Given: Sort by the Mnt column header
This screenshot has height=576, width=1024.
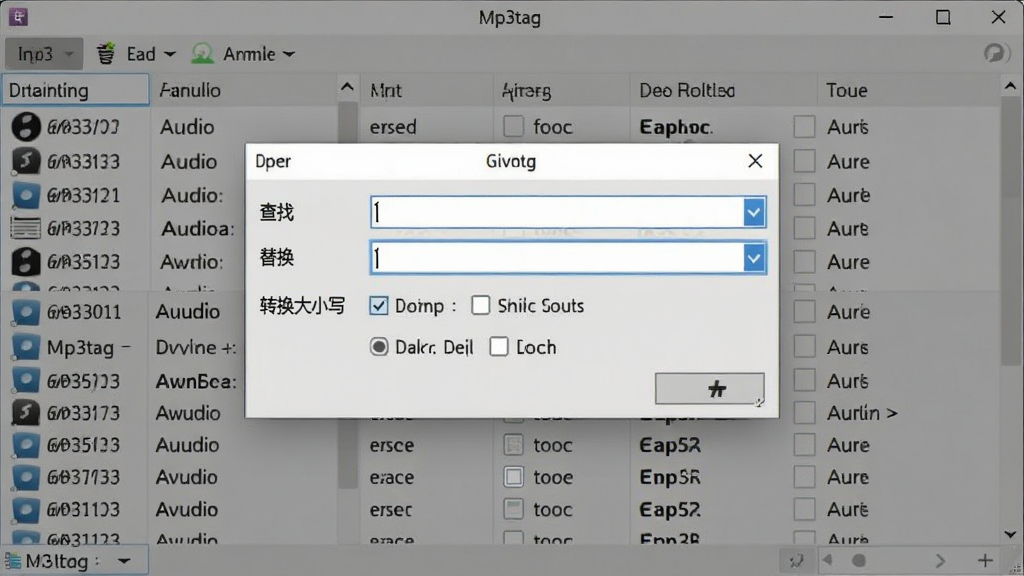Looking at the screenshot, I should (x=386, y=90).
